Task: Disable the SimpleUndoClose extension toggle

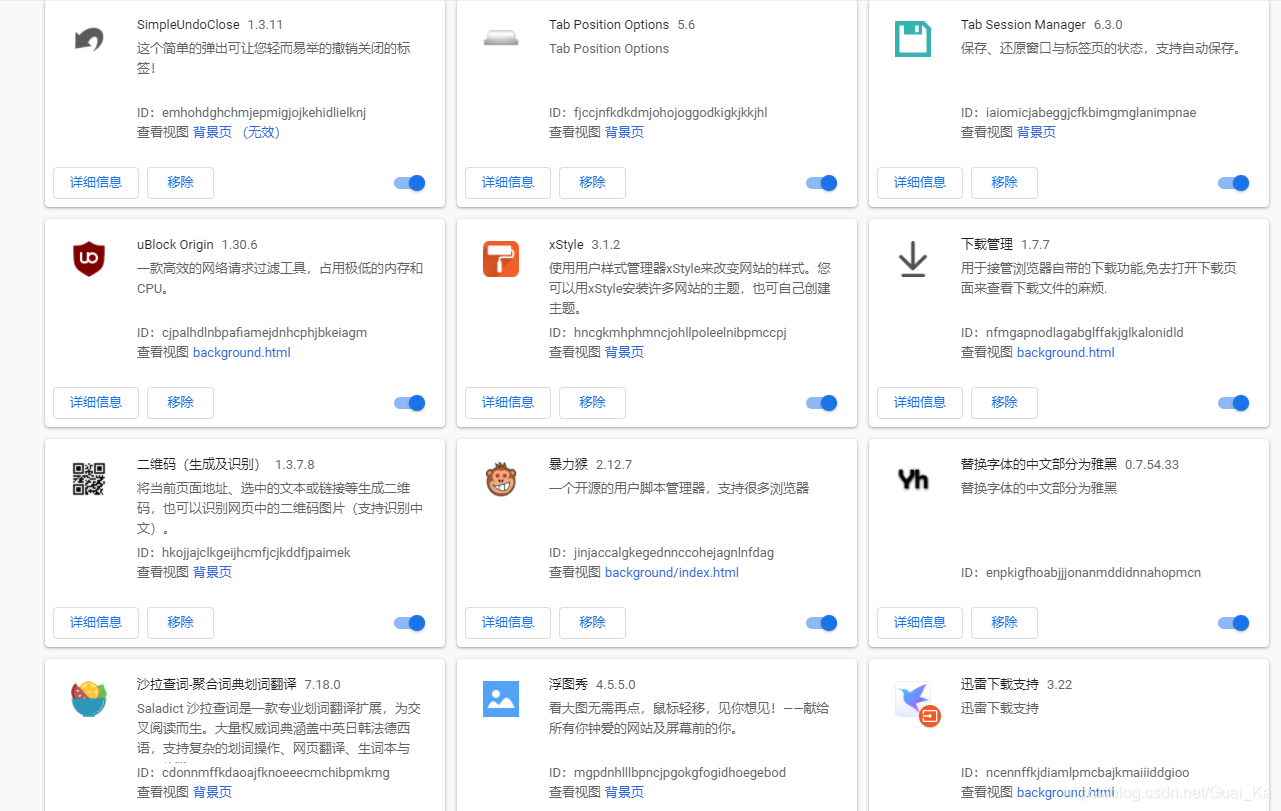Action: pyautogui.click(x=410, y=183)
